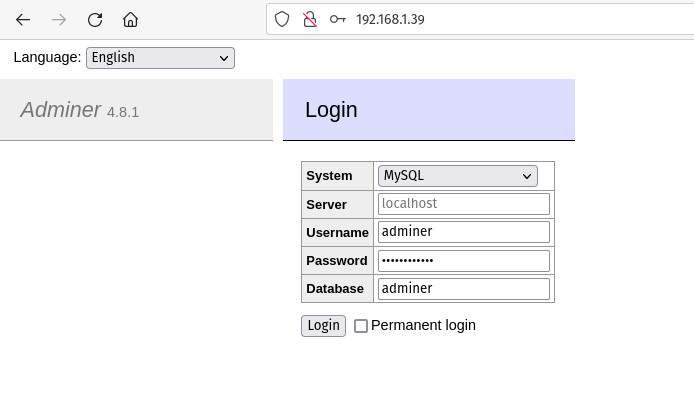Screen dimensions: 694x393
Task: Click the Adminer title link
Action: tap(61, 110)
